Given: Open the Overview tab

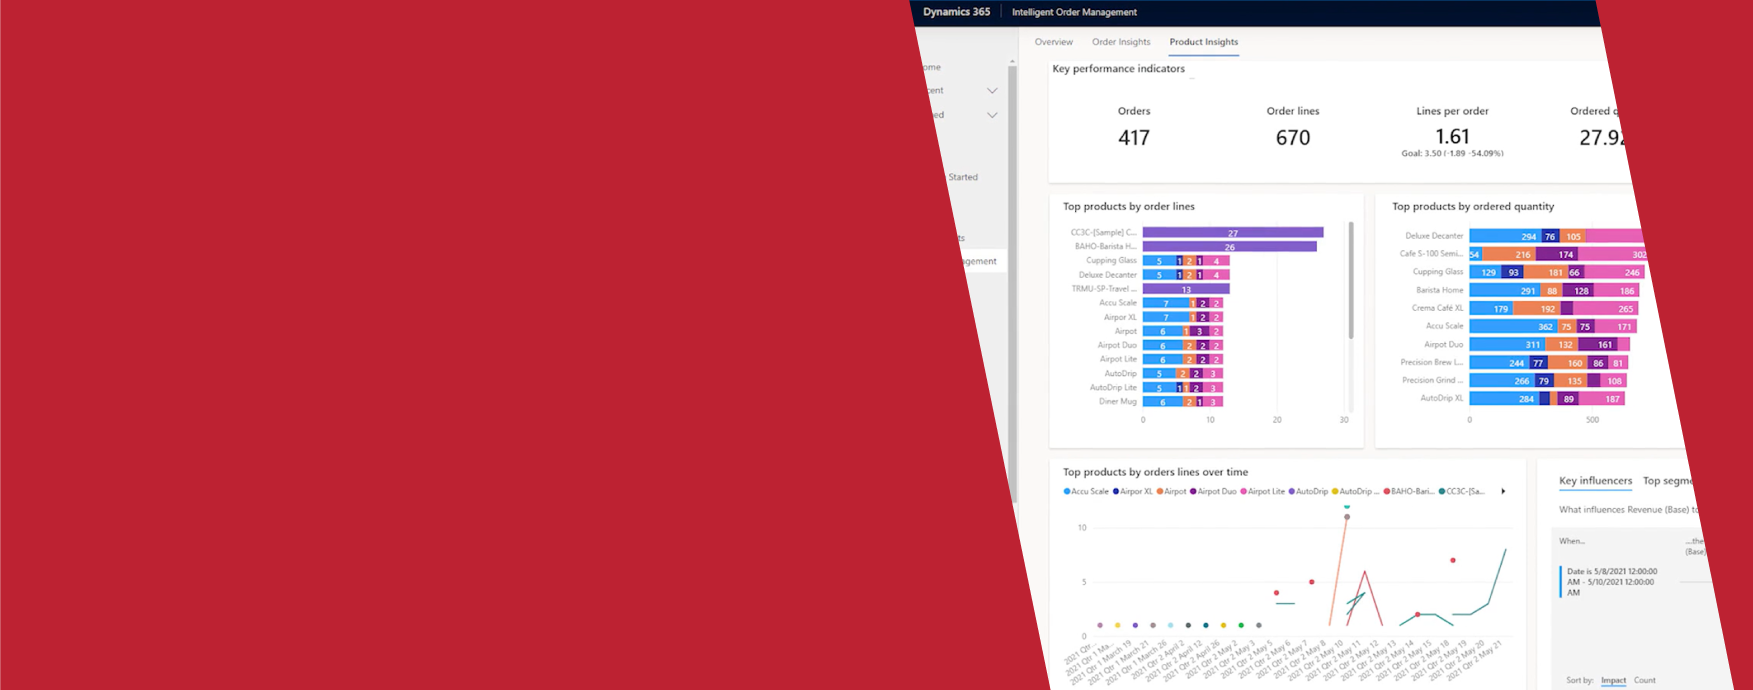Looking at the screenshot, I should (1053, 42).
